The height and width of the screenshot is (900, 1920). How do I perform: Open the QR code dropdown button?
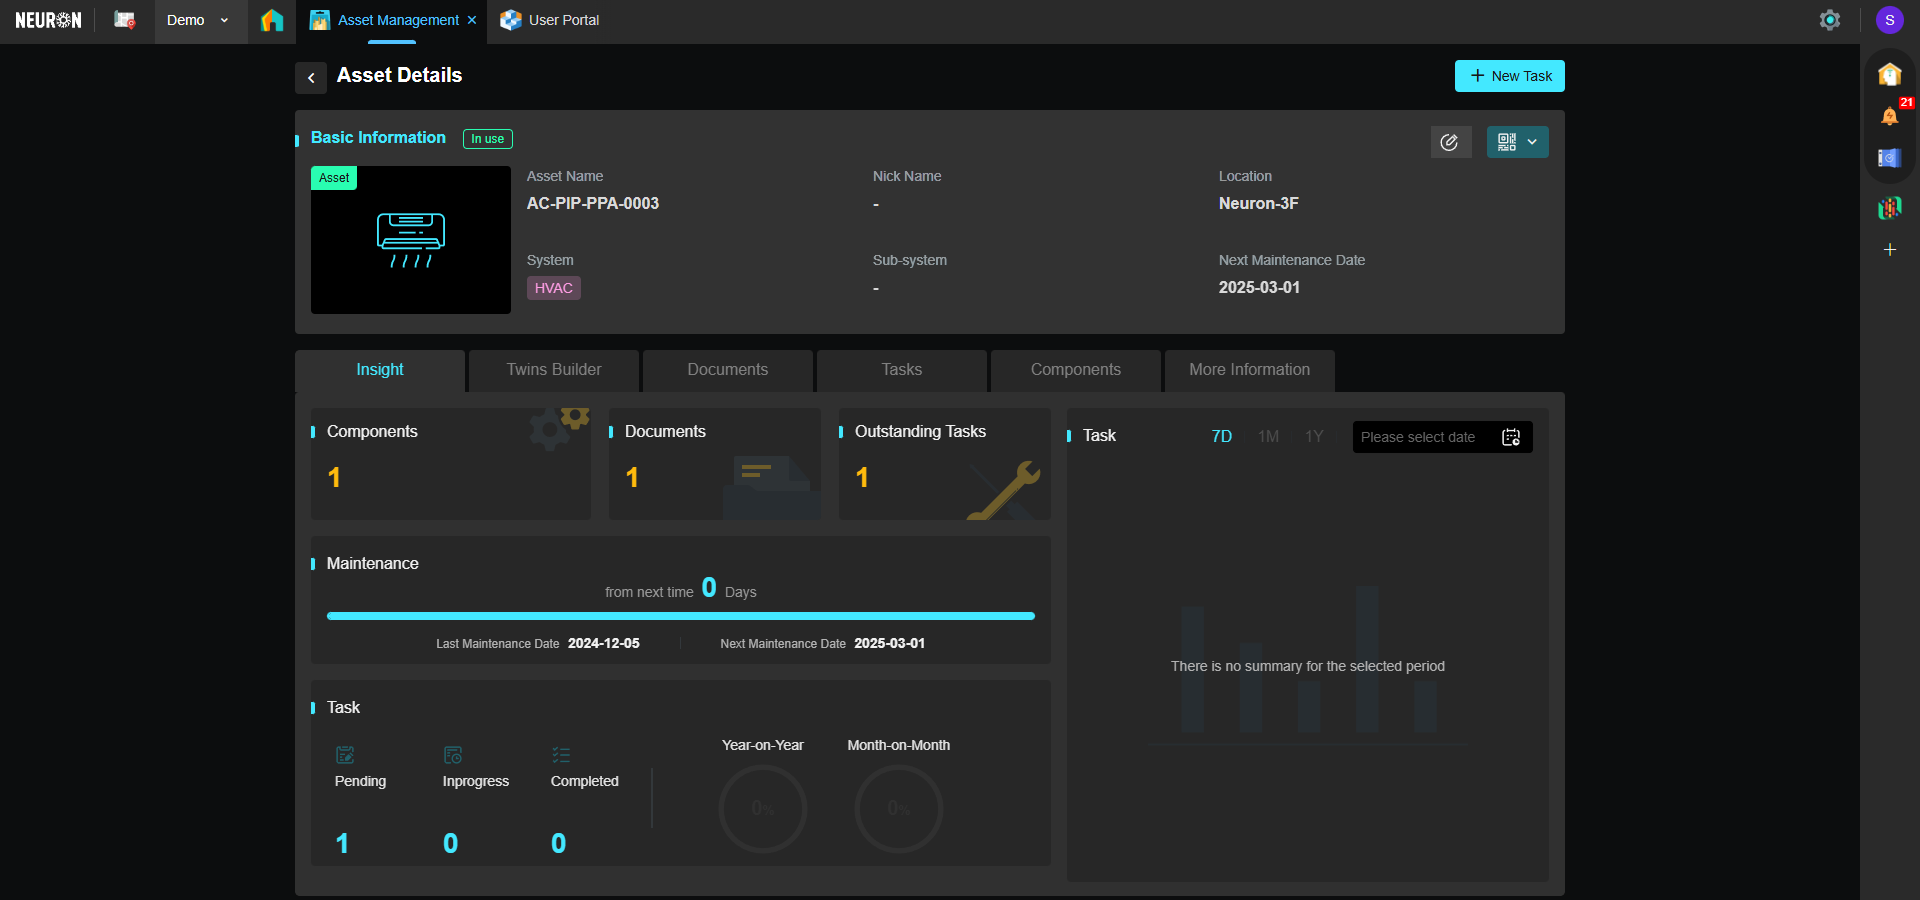pyautogui.click(x=1517, y=142)
